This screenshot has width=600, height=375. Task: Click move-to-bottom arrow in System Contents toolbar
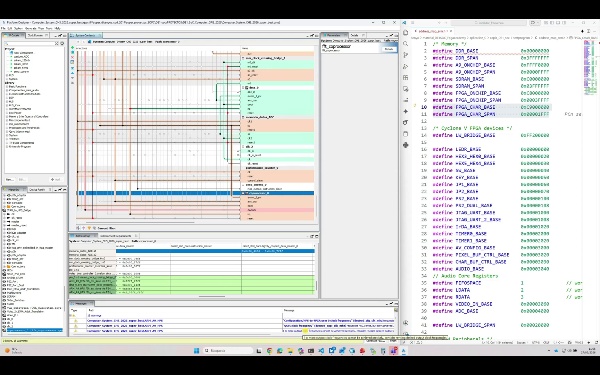pos(72,83)
